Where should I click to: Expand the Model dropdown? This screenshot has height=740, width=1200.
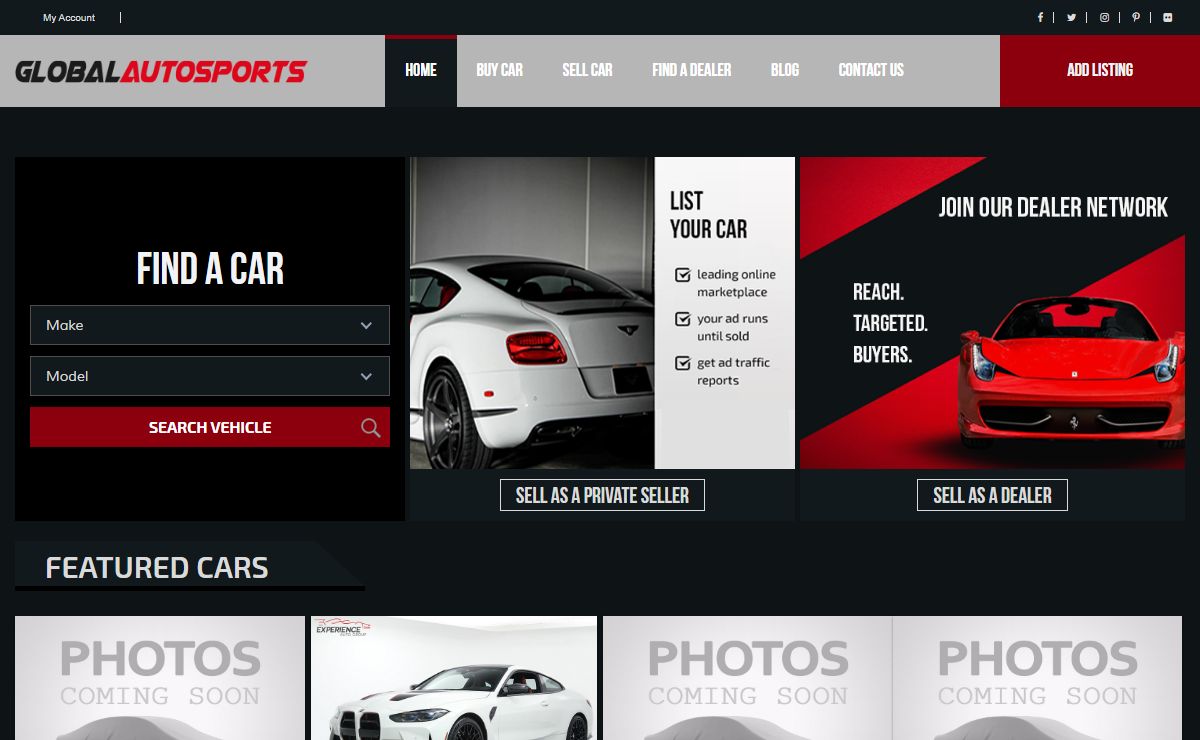coord(210,376)
